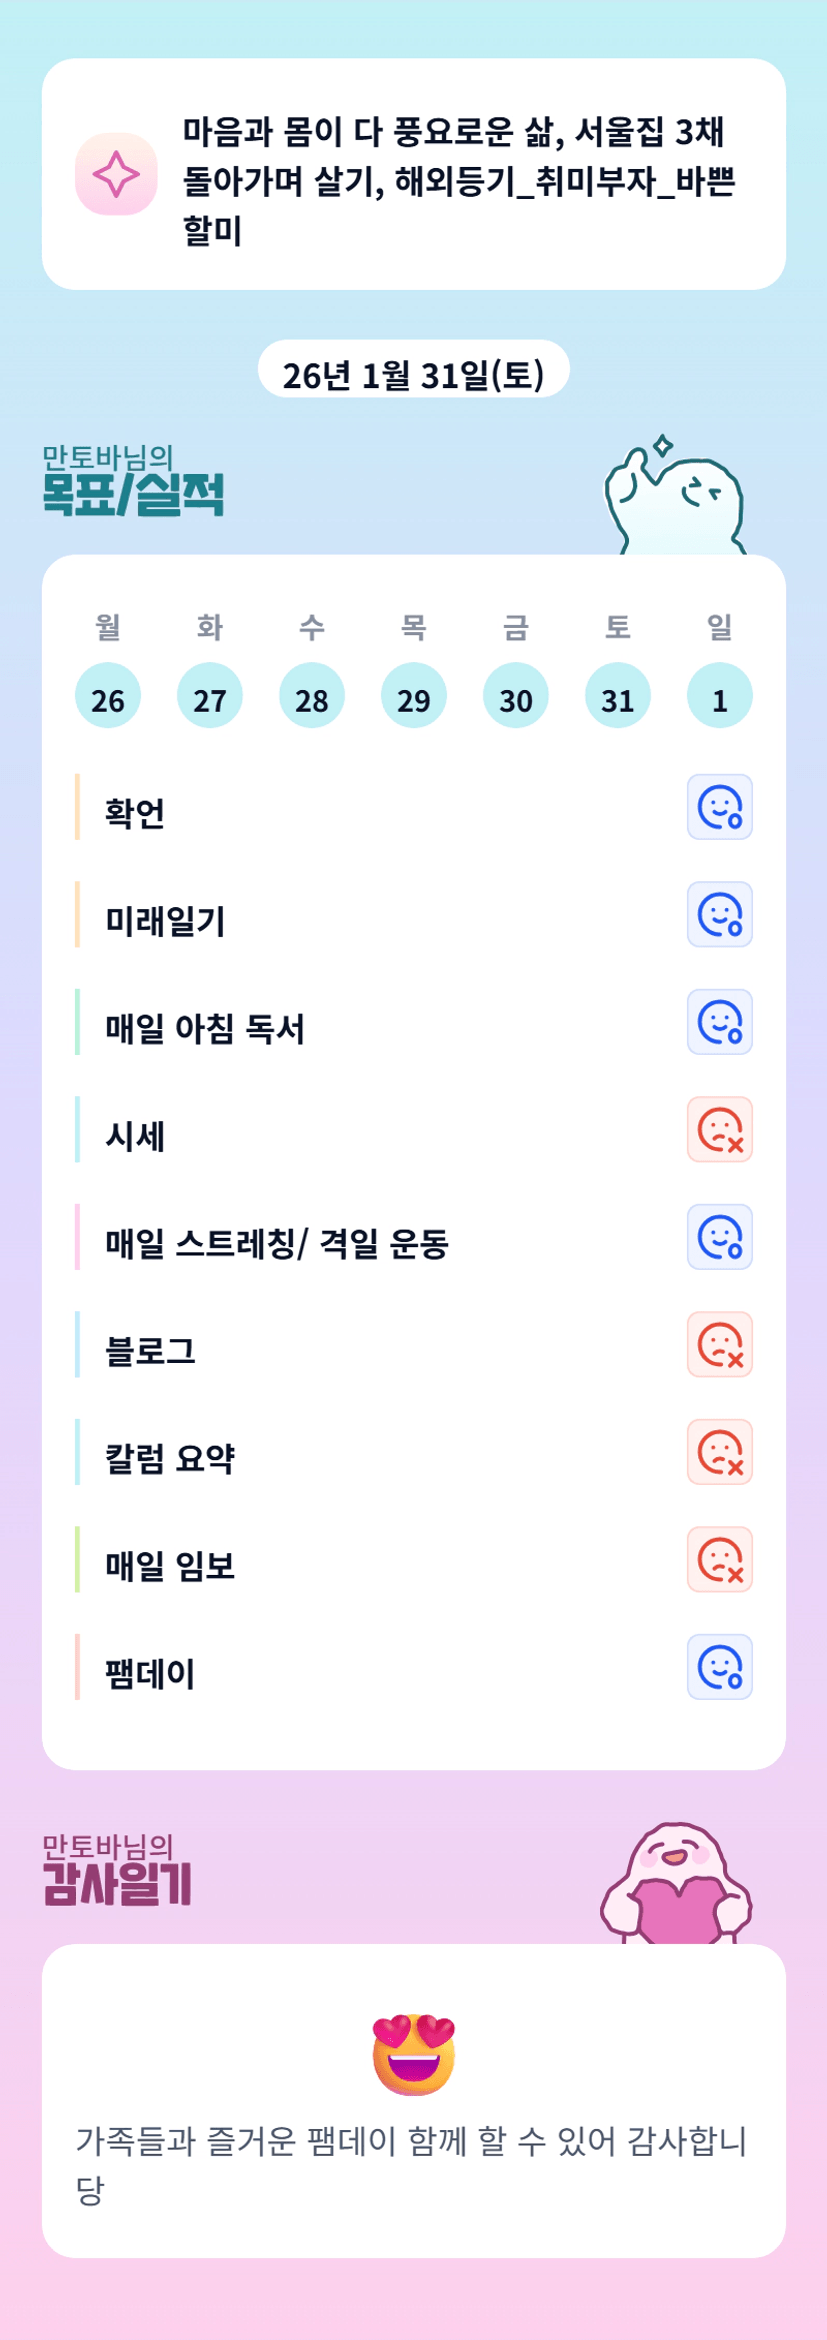Toggle the smiley status for 확언
This screenshot has height=2340, width=827.
tap(719, 807)
